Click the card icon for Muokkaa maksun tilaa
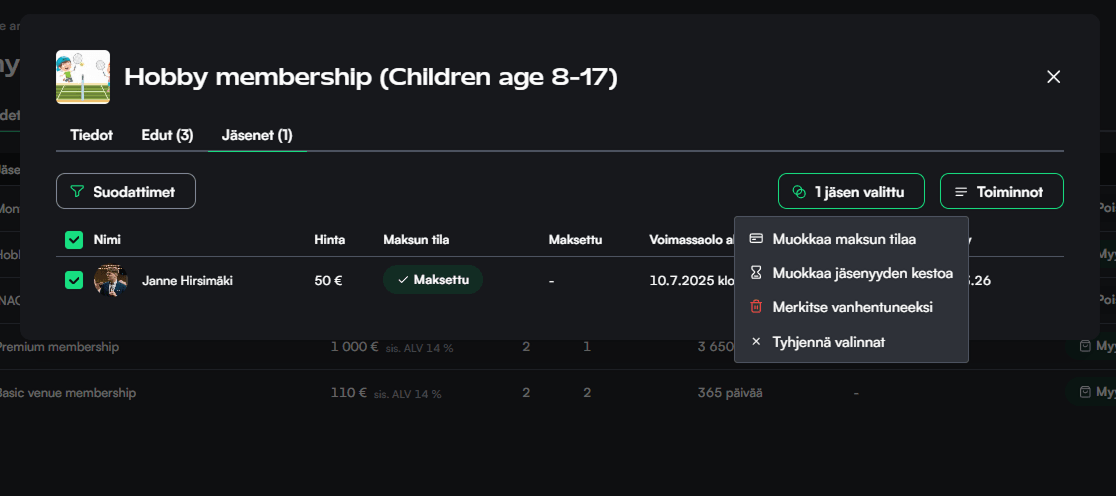 756,239
